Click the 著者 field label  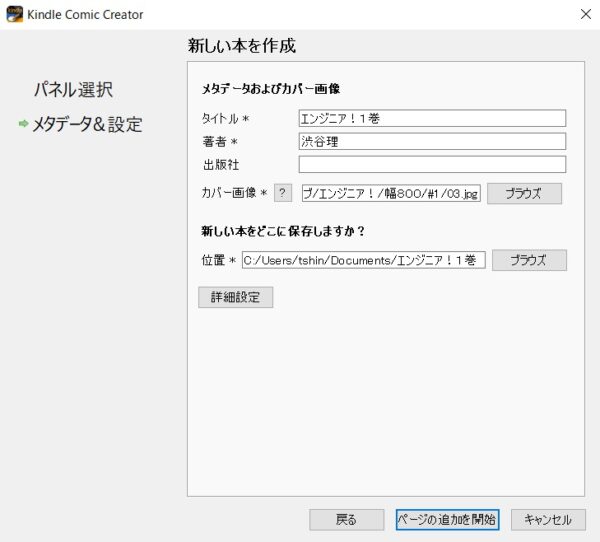tap(220, 142)
